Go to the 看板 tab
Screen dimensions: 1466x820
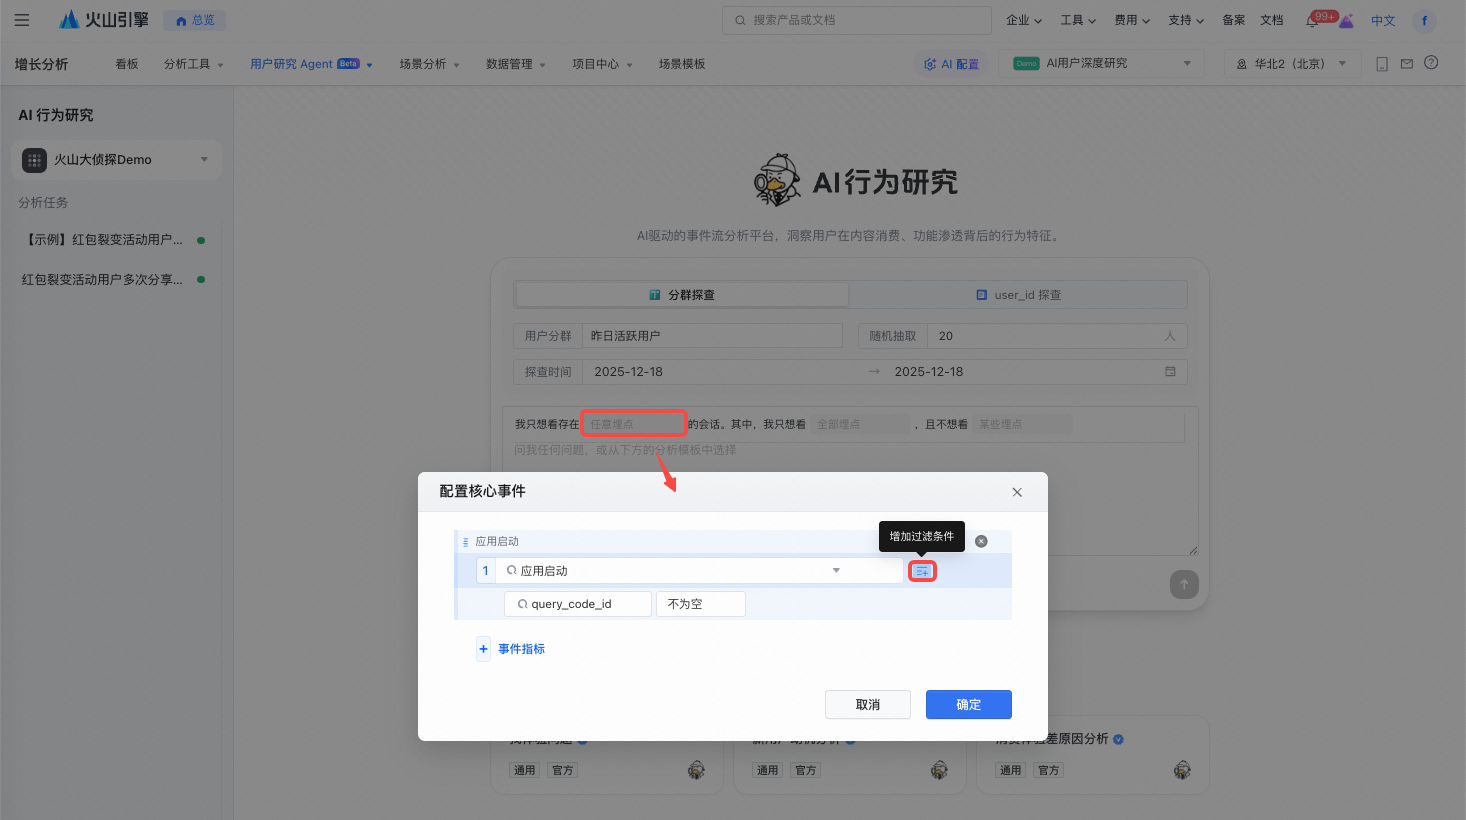[127, 64]
